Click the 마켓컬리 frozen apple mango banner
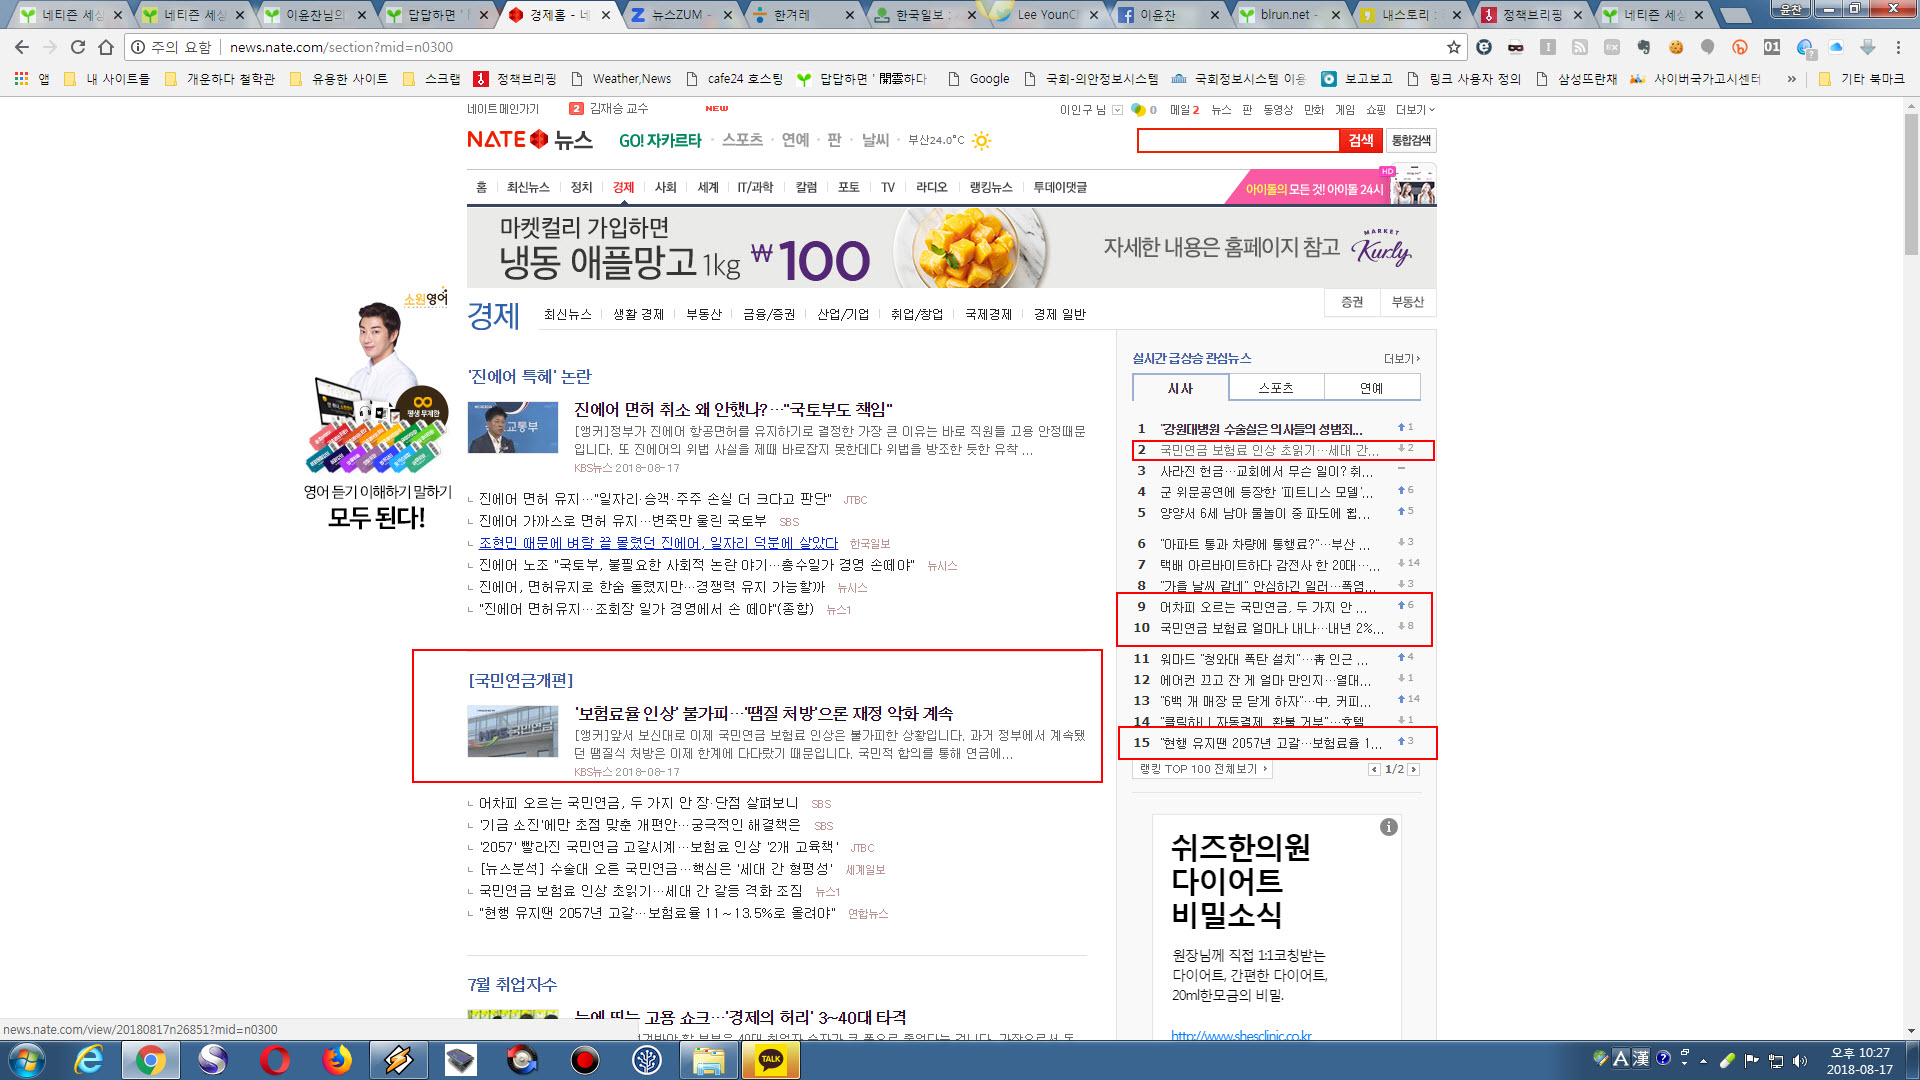 952,248
